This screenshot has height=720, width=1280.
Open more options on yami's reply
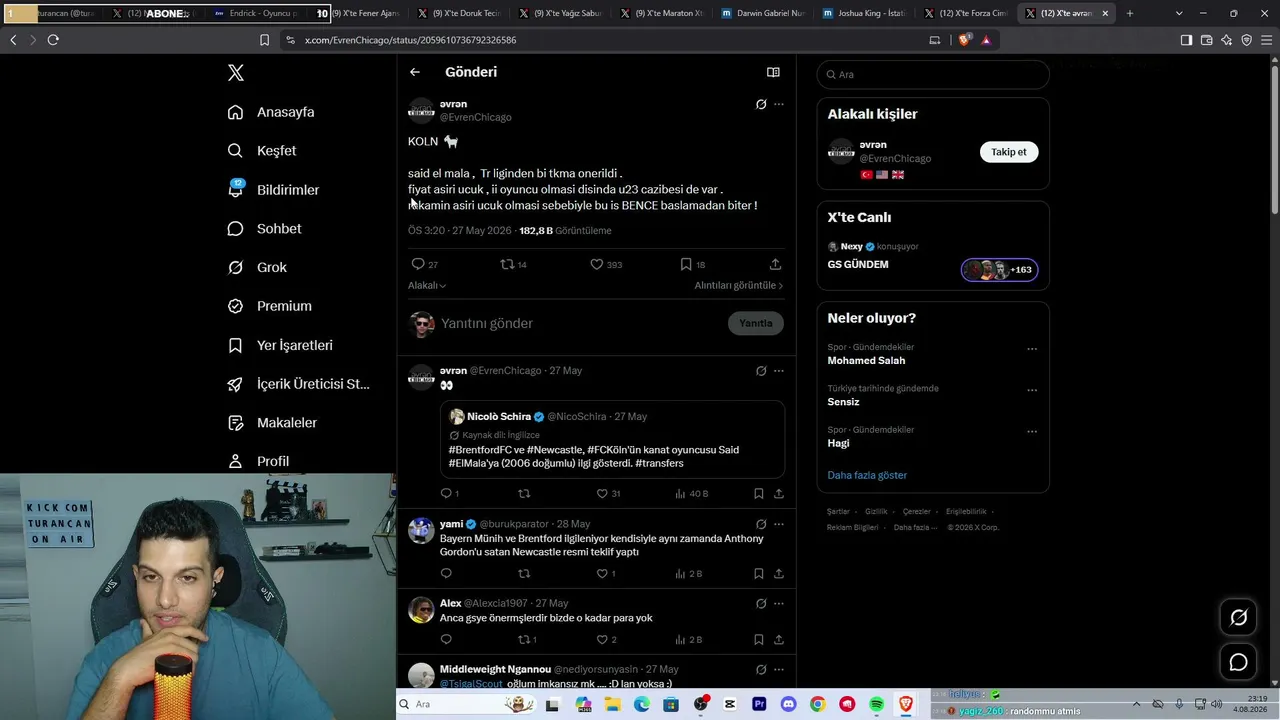[779, 523]
